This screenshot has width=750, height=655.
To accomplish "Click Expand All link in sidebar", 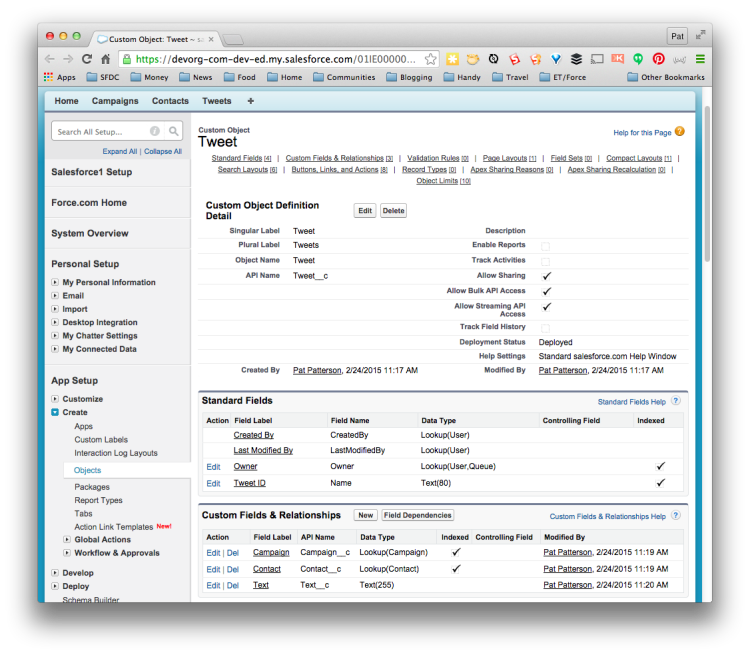I will (120, 151).
